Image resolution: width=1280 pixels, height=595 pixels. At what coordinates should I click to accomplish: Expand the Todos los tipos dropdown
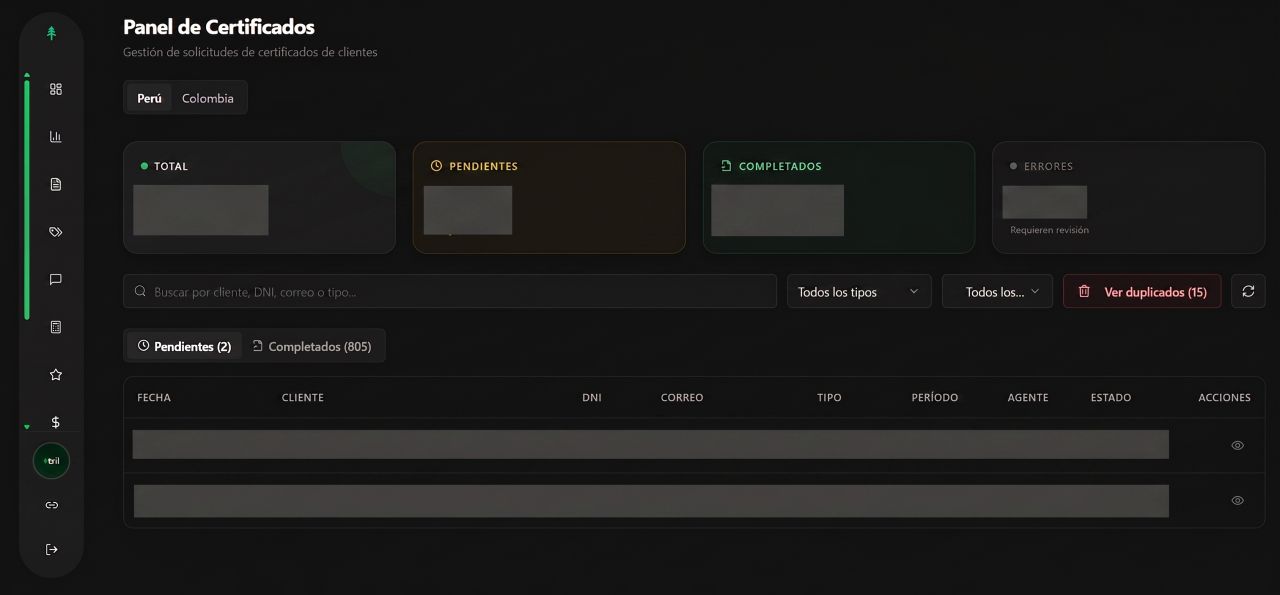tap(859, 291)
